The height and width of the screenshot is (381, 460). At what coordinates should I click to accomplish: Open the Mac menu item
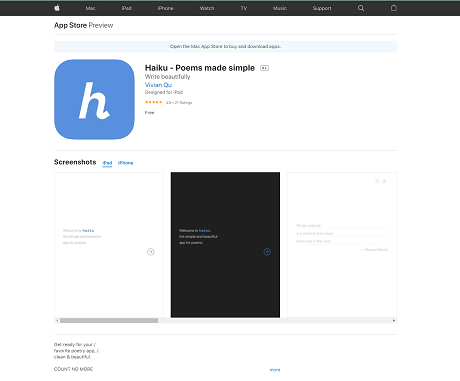pos(90,8)
